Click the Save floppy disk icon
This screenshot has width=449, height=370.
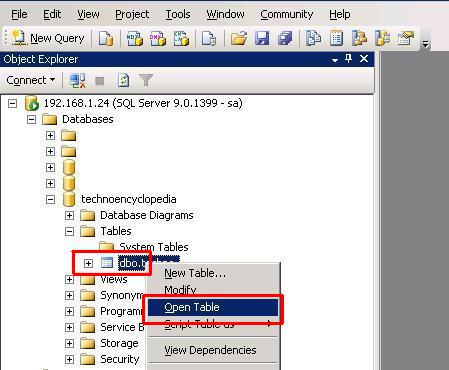tap(262, 38)
